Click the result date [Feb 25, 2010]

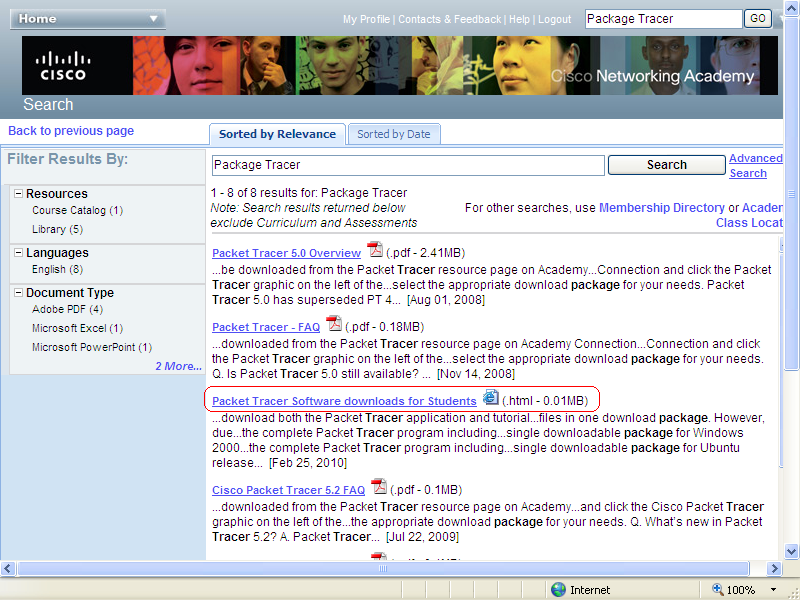coord(308,463)
